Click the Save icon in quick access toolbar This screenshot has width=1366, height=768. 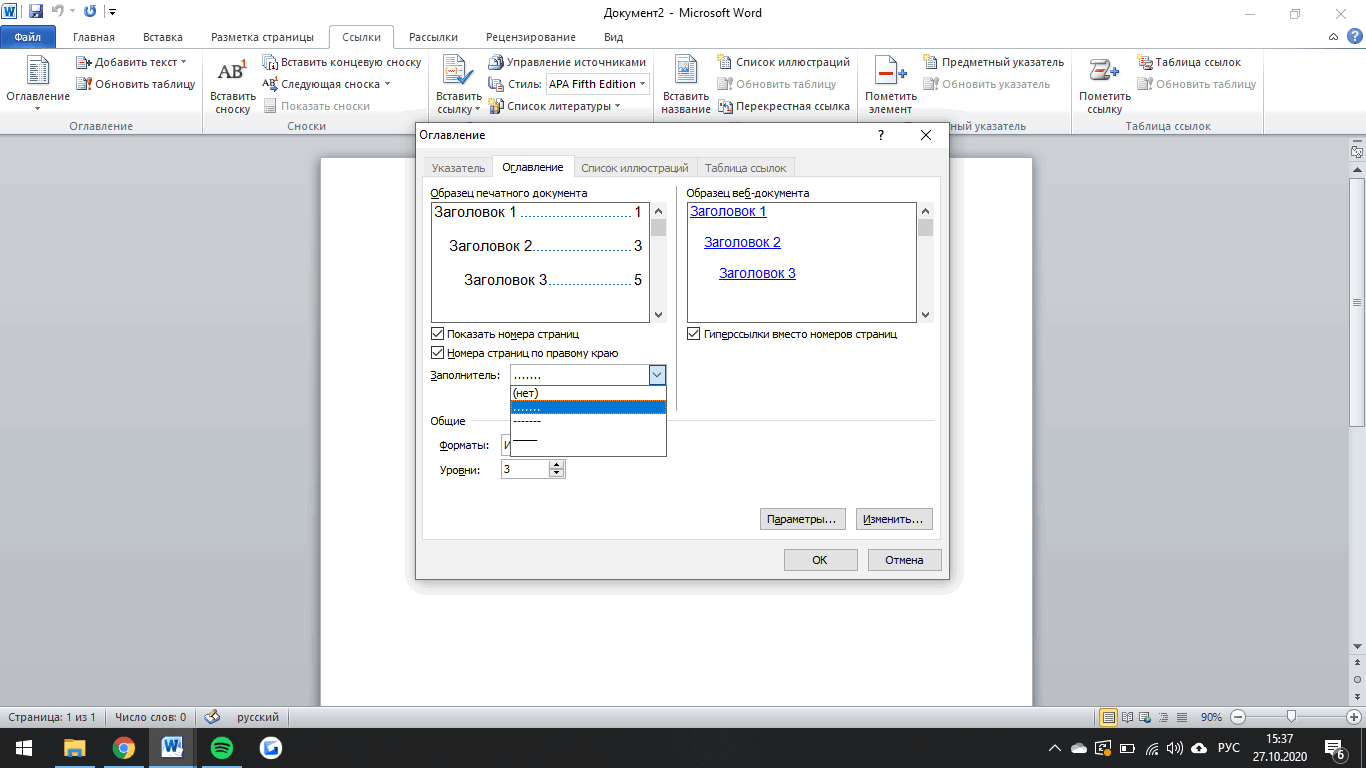click(36, 13)
